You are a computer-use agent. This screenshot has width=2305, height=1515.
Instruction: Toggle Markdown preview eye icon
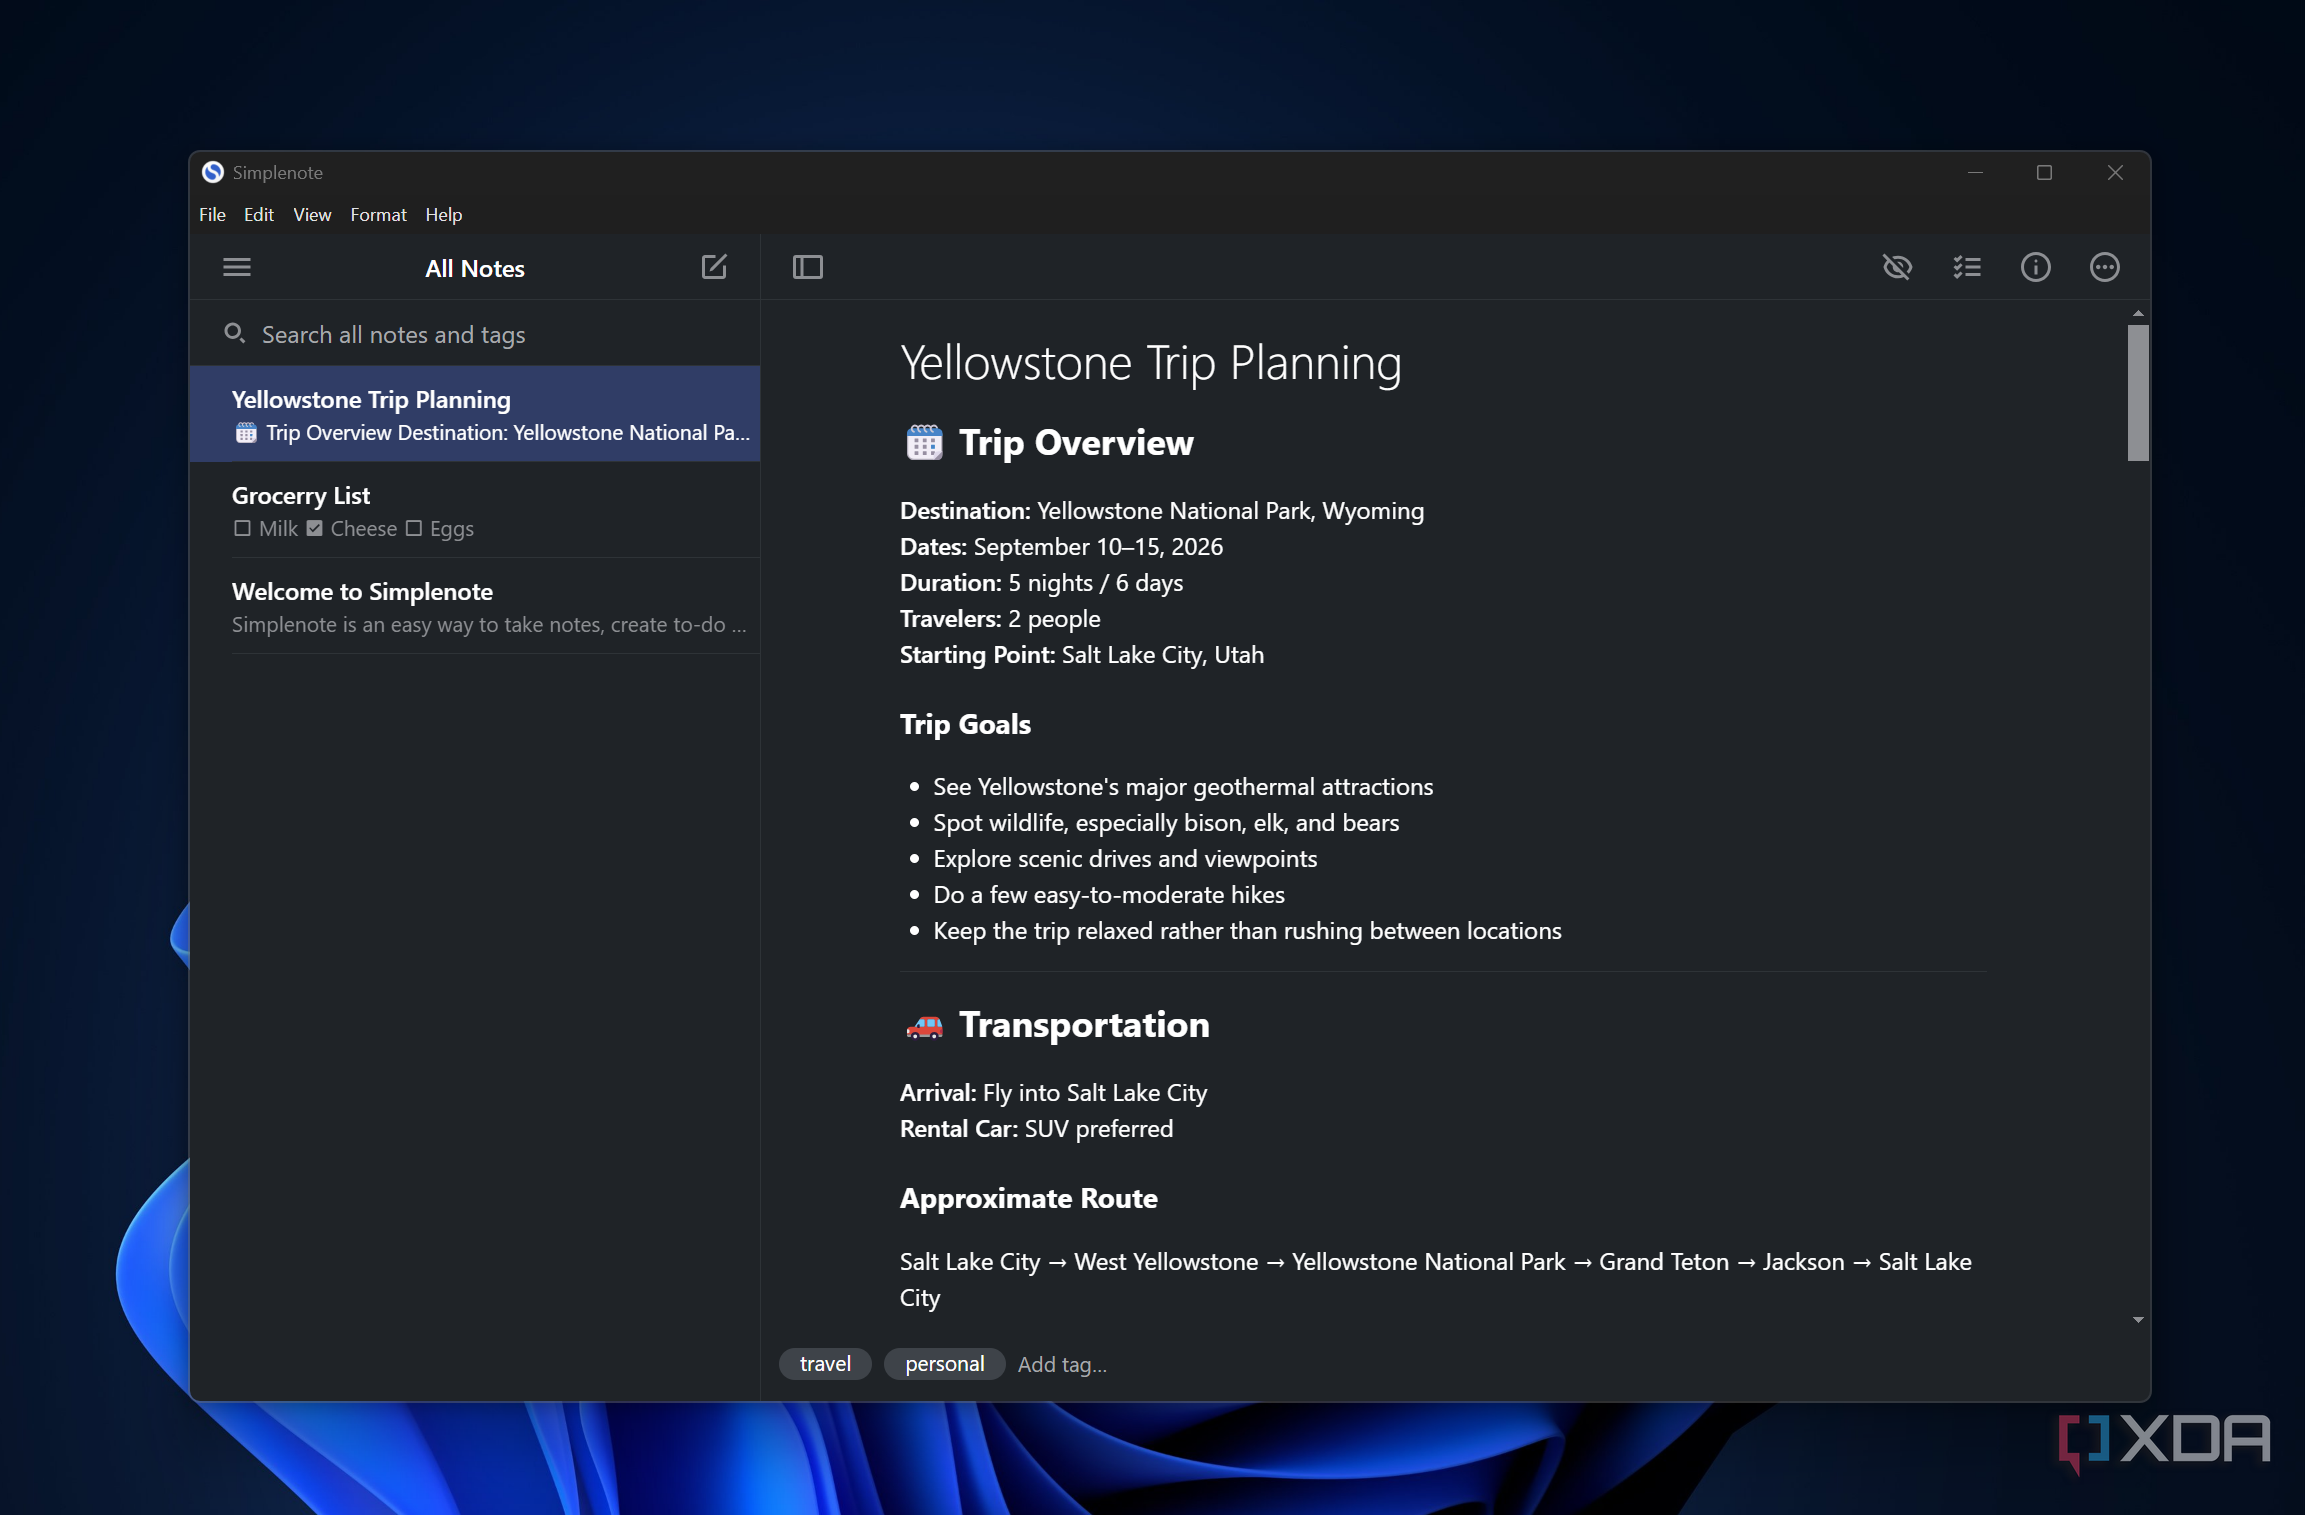1897,267
